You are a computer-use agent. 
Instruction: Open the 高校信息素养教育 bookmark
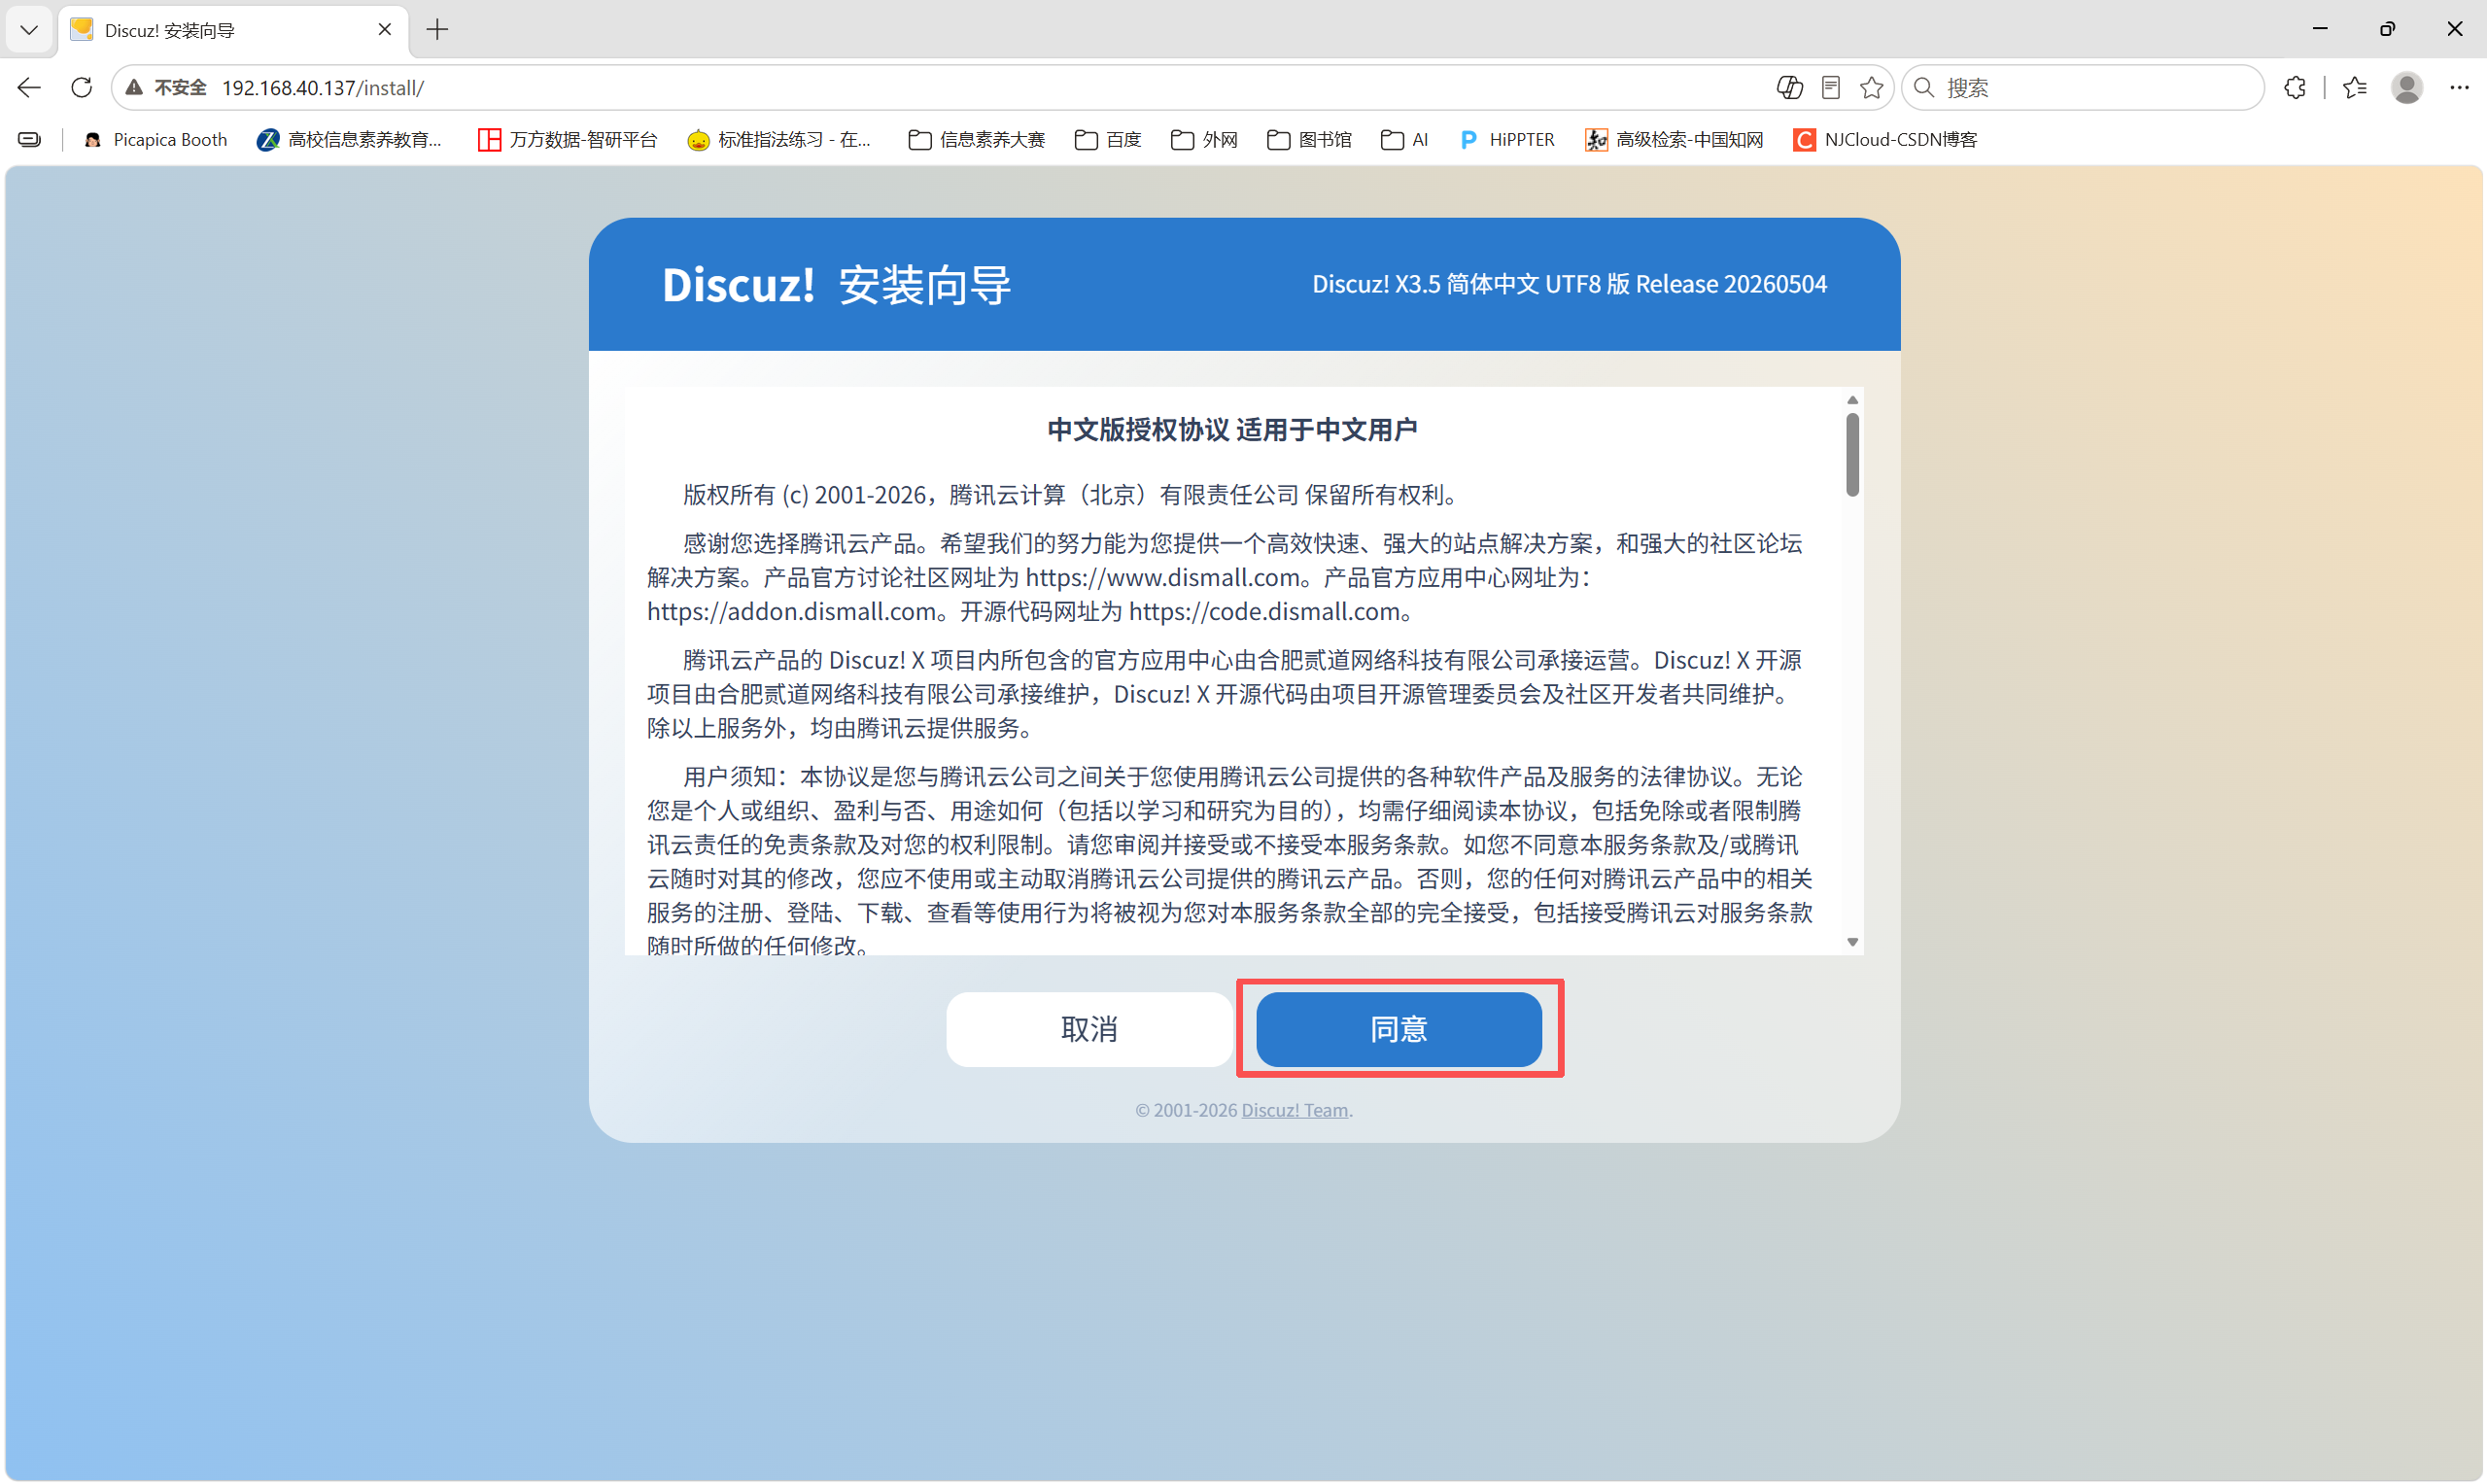click(x=350, y=140)
